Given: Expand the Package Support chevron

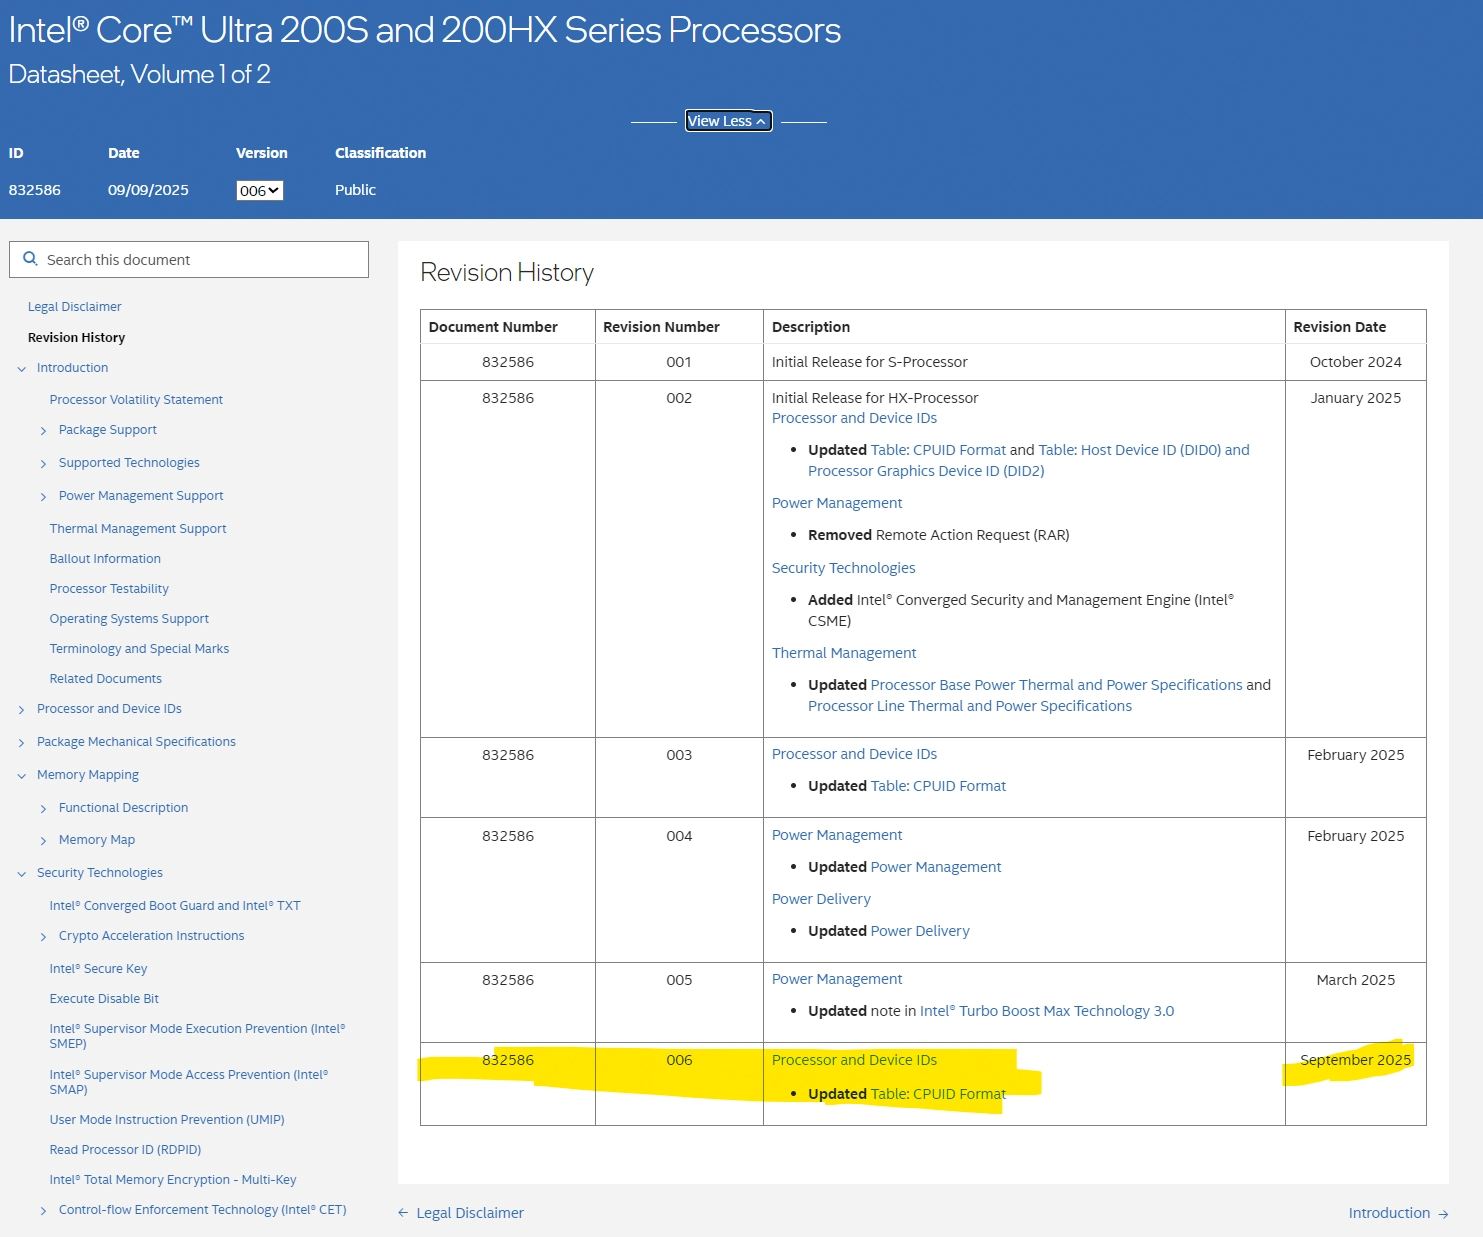Looking at the screenshot, I should coord(43,431).
